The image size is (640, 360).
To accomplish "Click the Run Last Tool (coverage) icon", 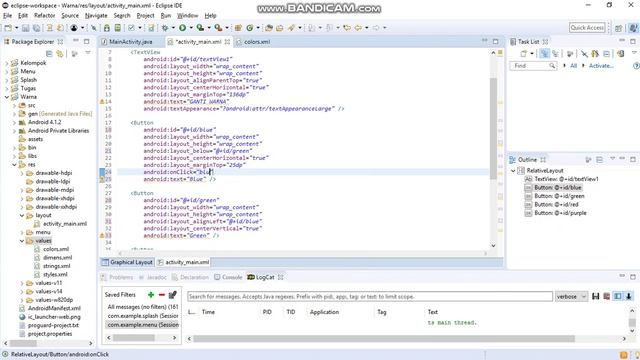I will coord(200,28).
